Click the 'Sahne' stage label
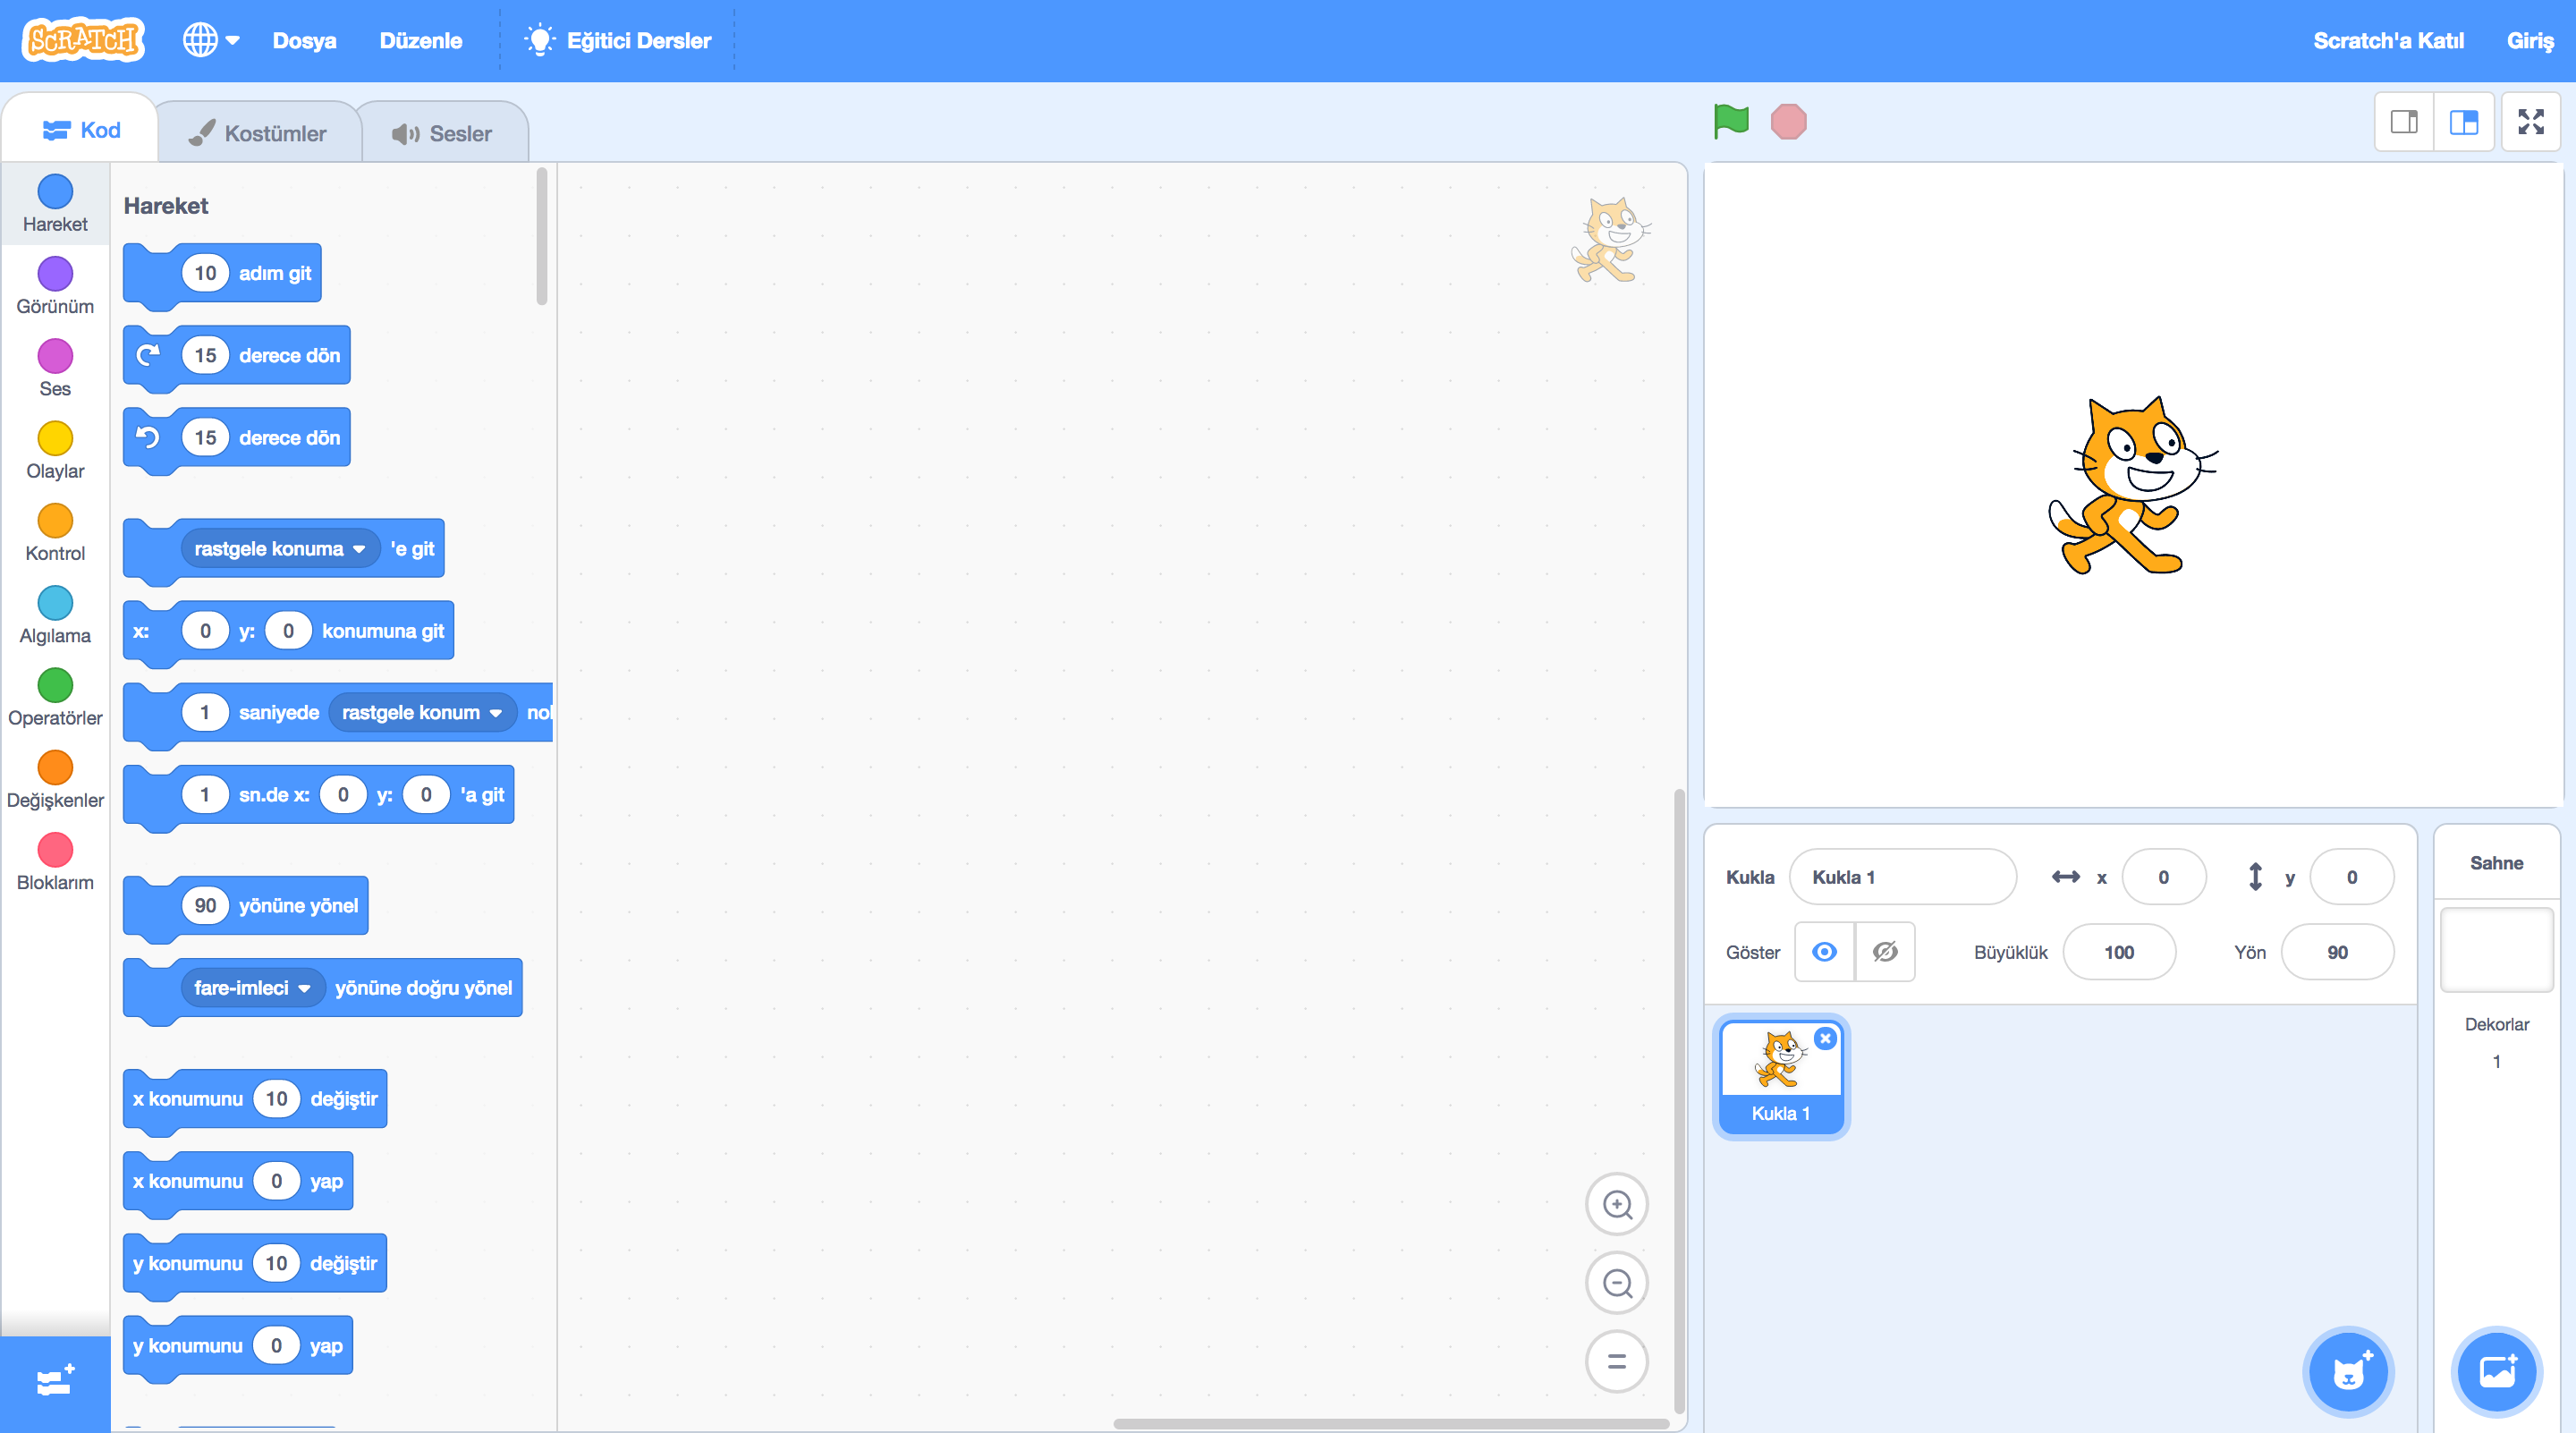 2496,863
